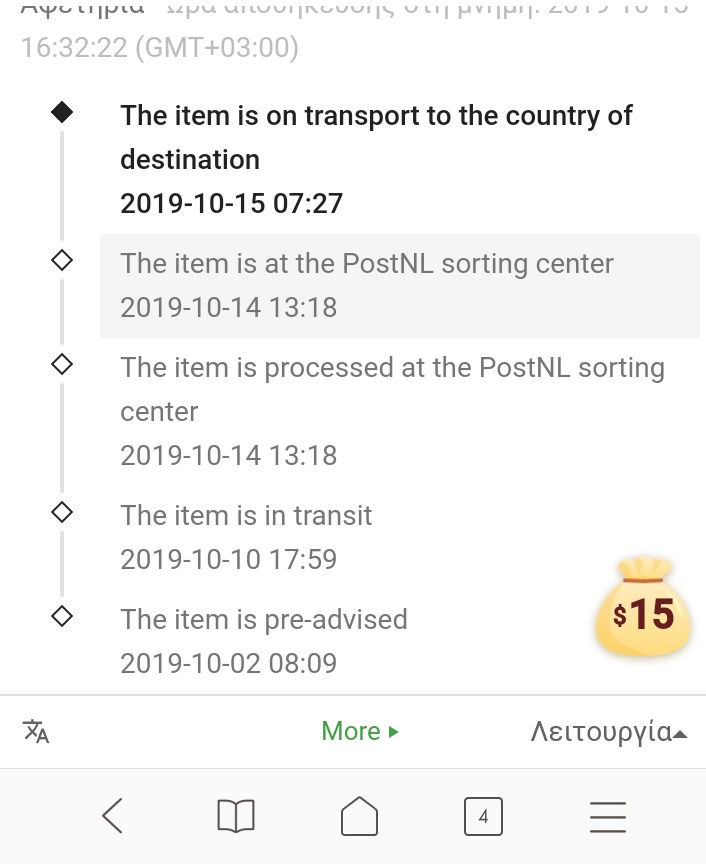The image size is (706, 864).
Task: Go back with the browser back arrow
Action: 113,816
